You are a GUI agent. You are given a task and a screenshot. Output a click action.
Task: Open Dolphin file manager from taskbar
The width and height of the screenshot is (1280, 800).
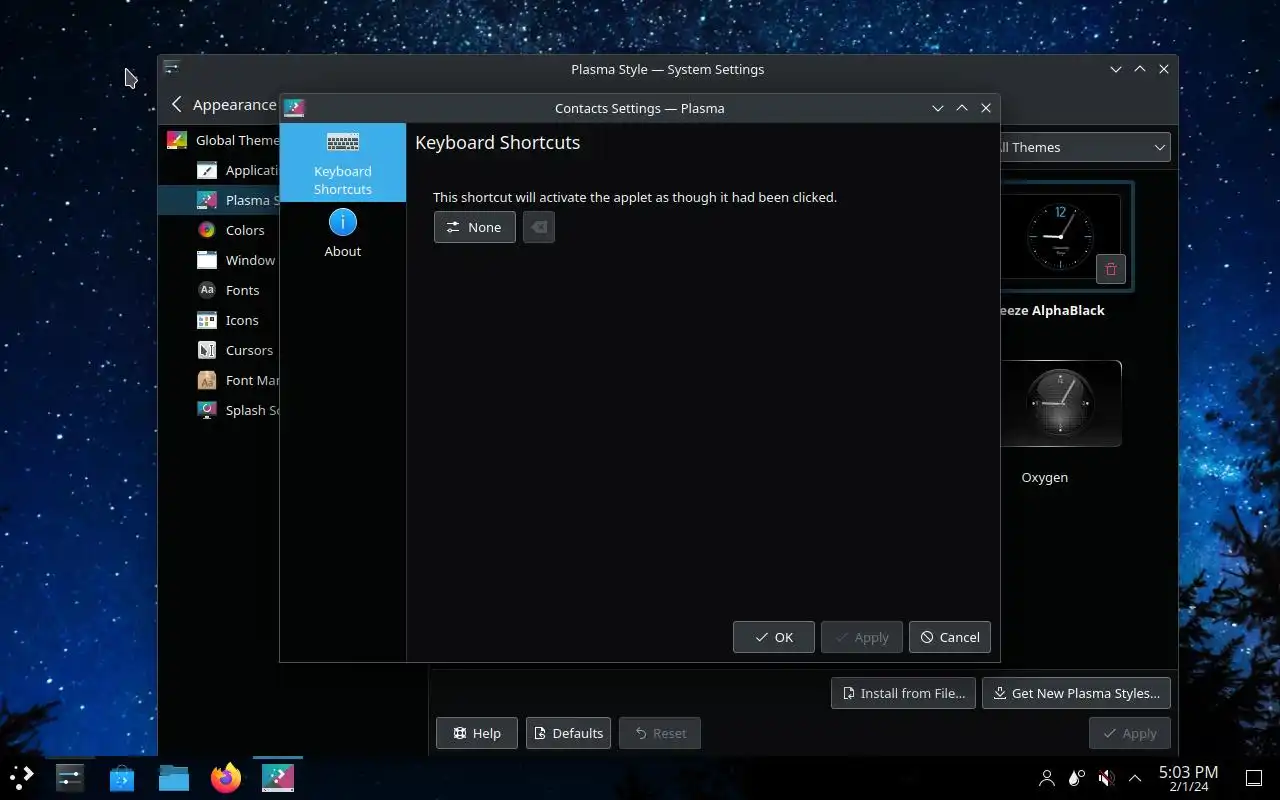click(x=174, y=777)
